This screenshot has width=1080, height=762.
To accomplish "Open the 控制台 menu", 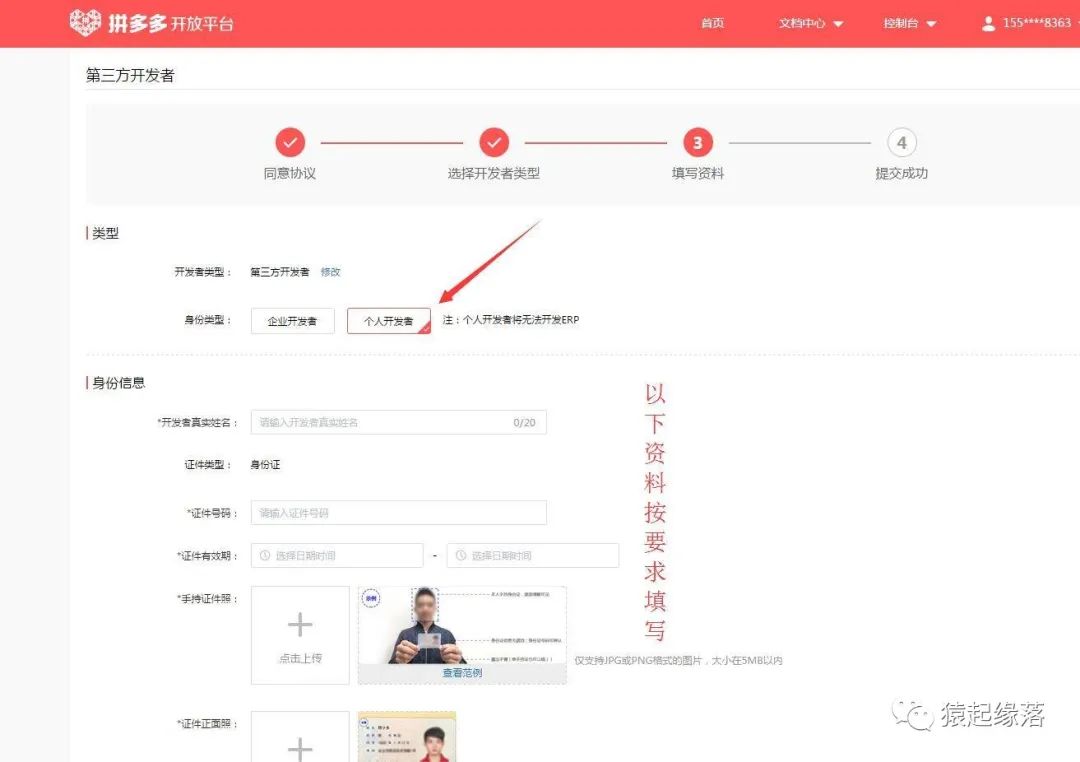I will pyautogui.click(x=901, y=23).
